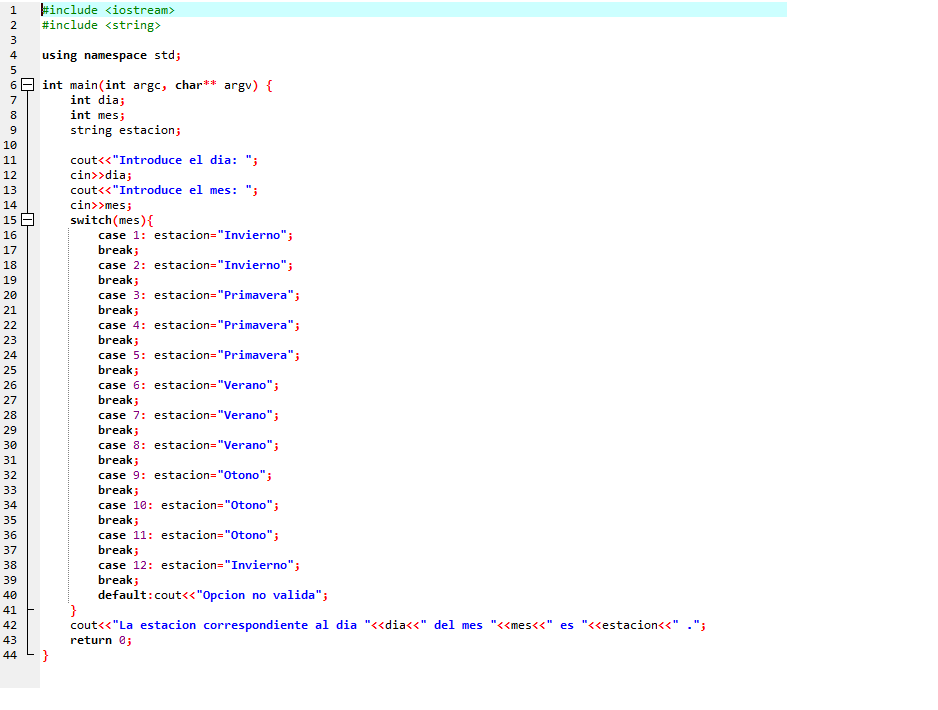
Task: Select the 'int dia;' declaration
Action: (98, 100)
